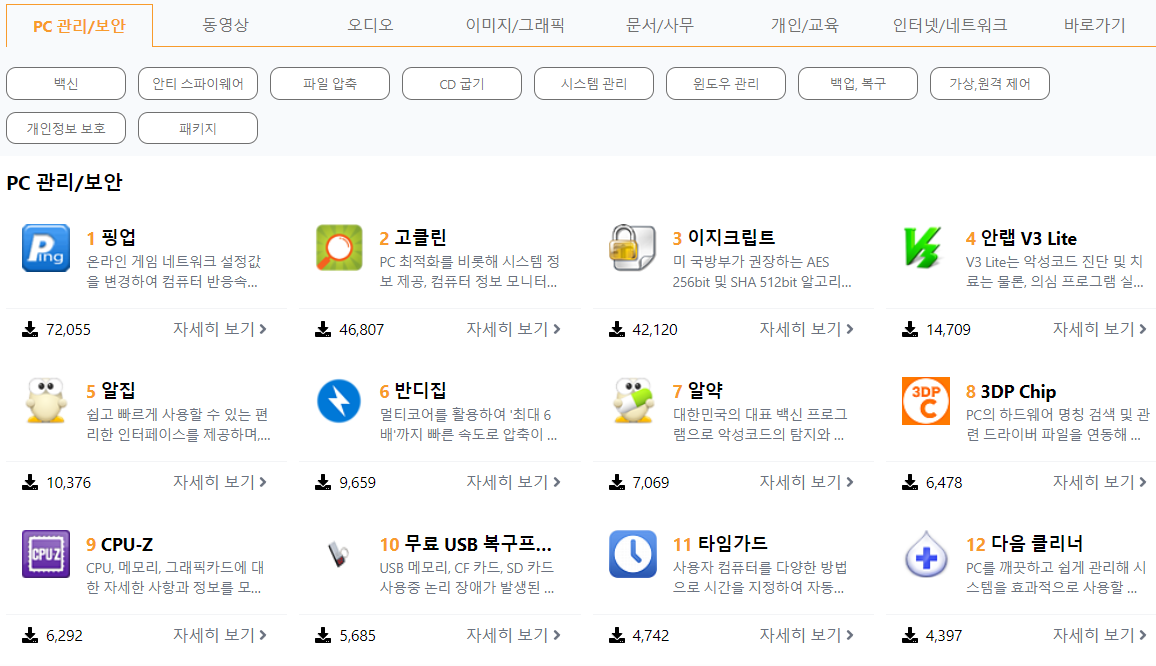Filter by 백신 category
Screen dimensions: 1156x666
click(66, 83)
